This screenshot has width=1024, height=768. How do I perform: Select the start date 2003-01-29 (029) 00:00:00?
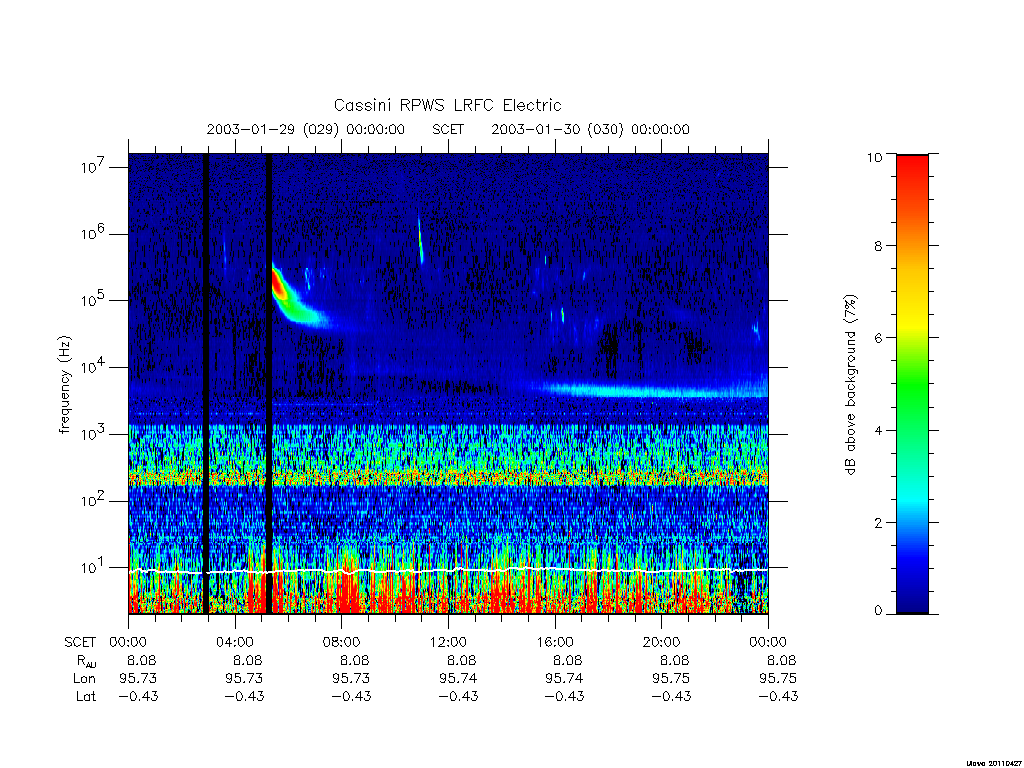coord(306,129)
